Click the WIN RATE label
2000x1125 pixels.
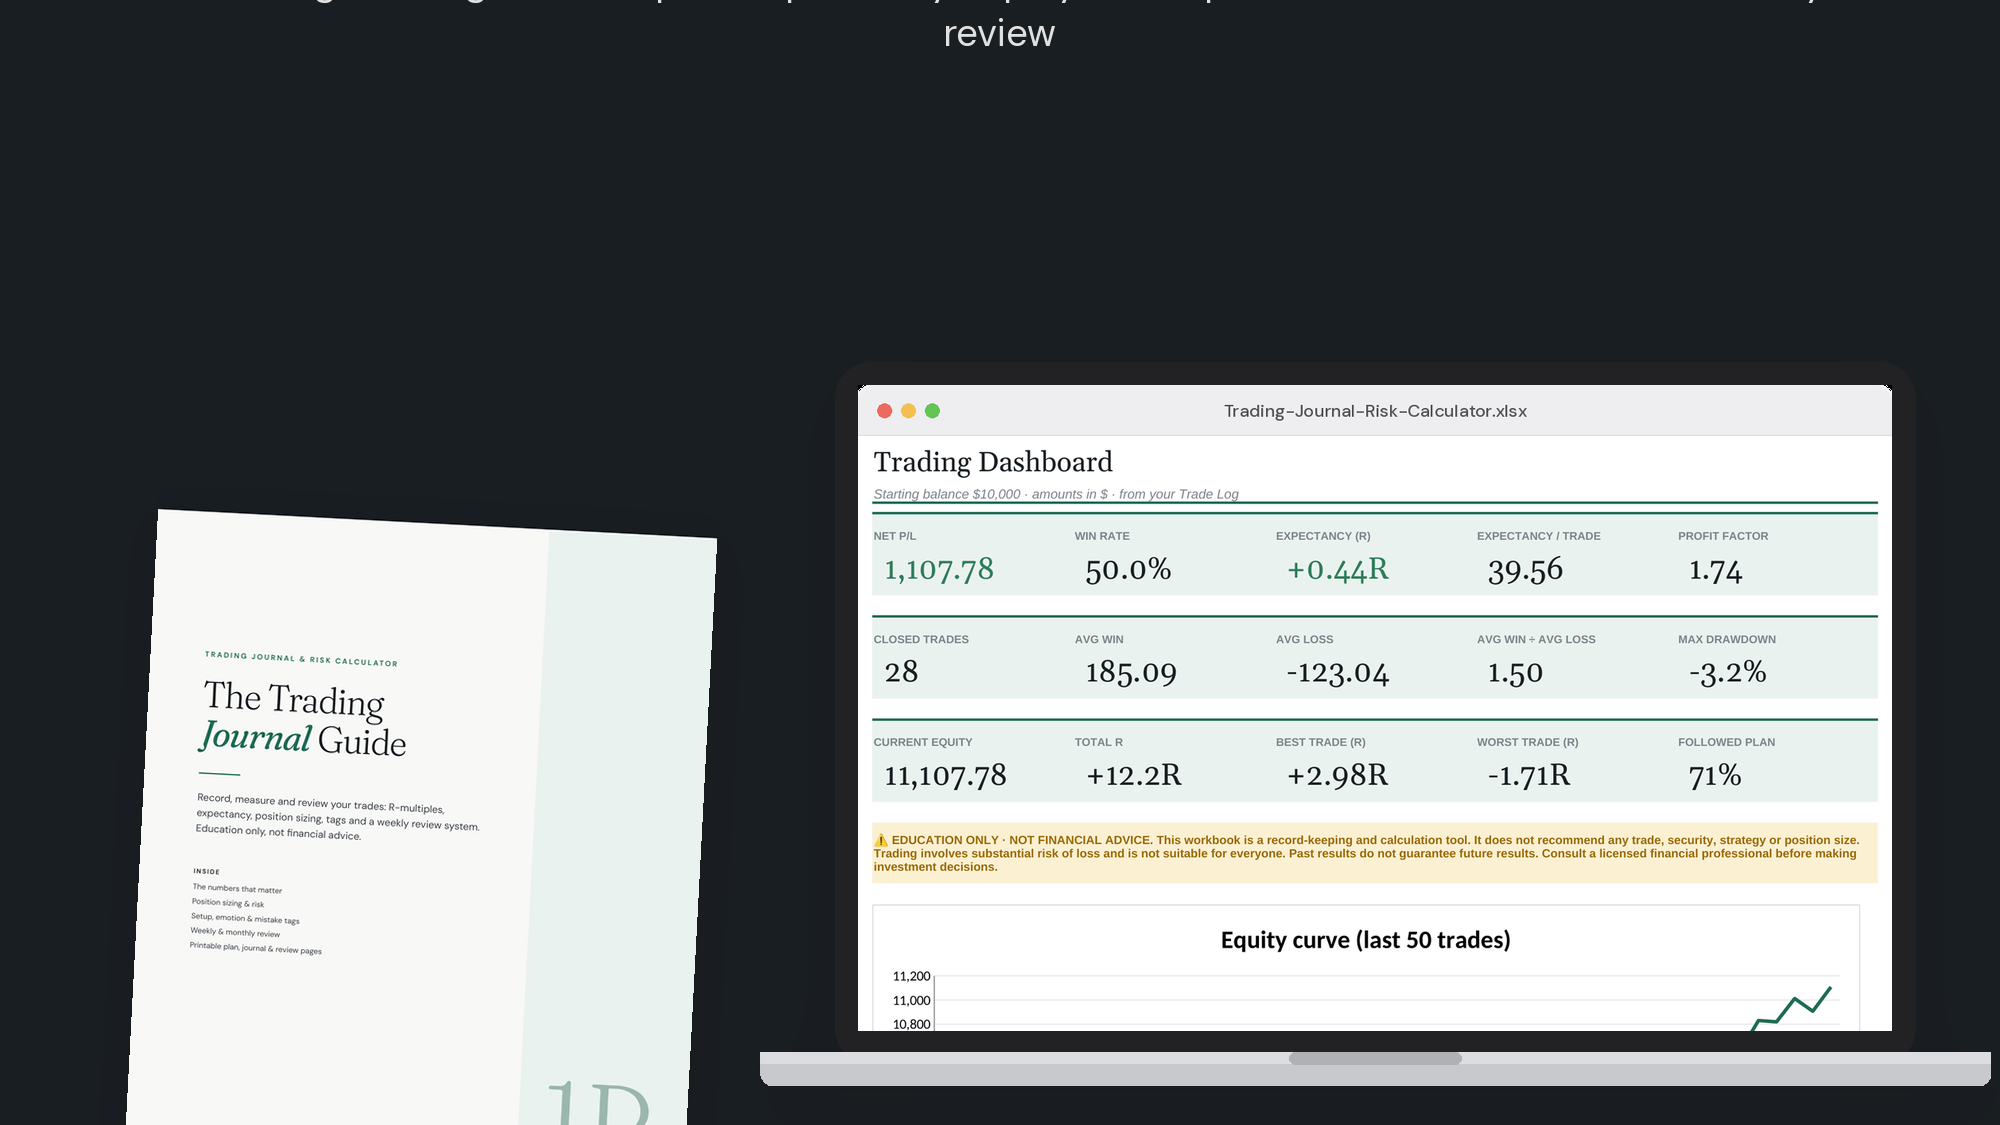pos(1102,536)
